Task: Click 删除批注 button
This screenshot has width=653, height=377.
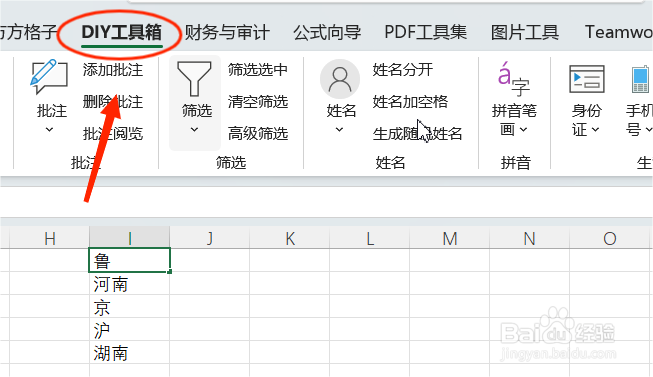Action: point(113,102)
